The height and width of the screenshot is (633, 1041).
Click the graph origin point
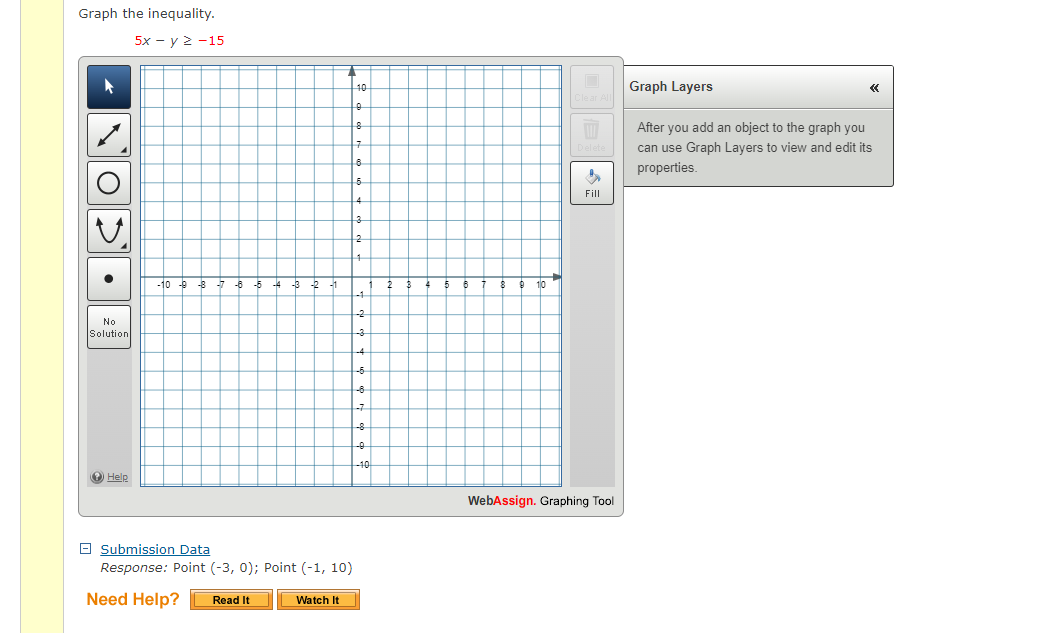coord(352,277)
